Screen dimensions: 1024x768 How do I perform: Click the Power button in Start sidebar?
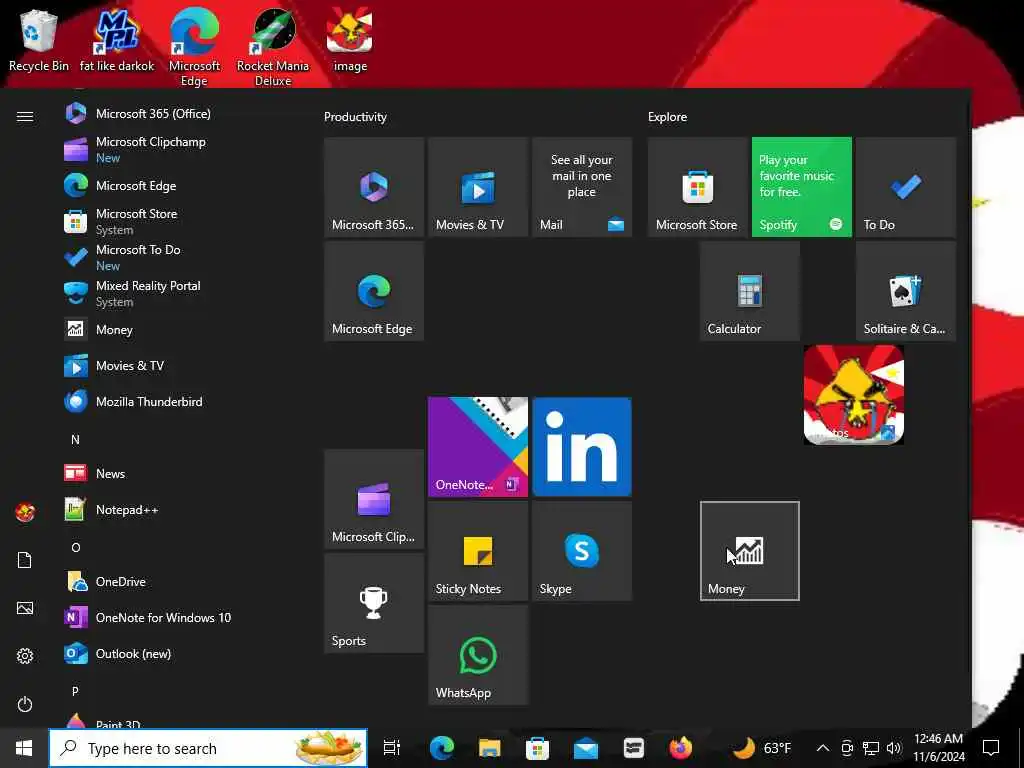[25, 704]
